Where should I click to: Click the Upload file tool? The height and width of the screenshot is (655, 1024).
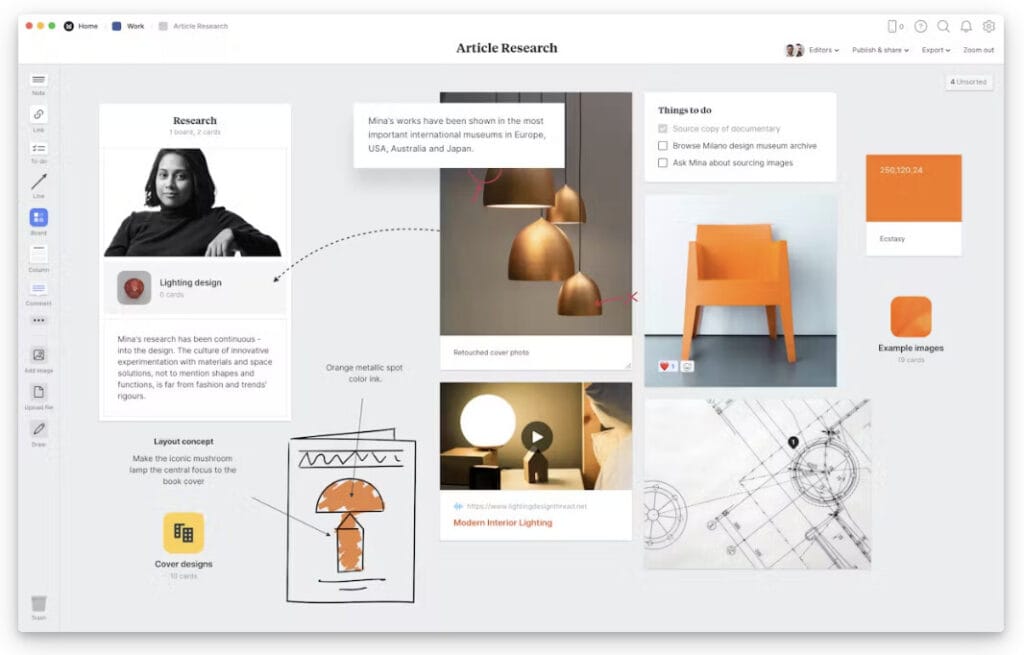pyautogui.click(x=38, y=392)
